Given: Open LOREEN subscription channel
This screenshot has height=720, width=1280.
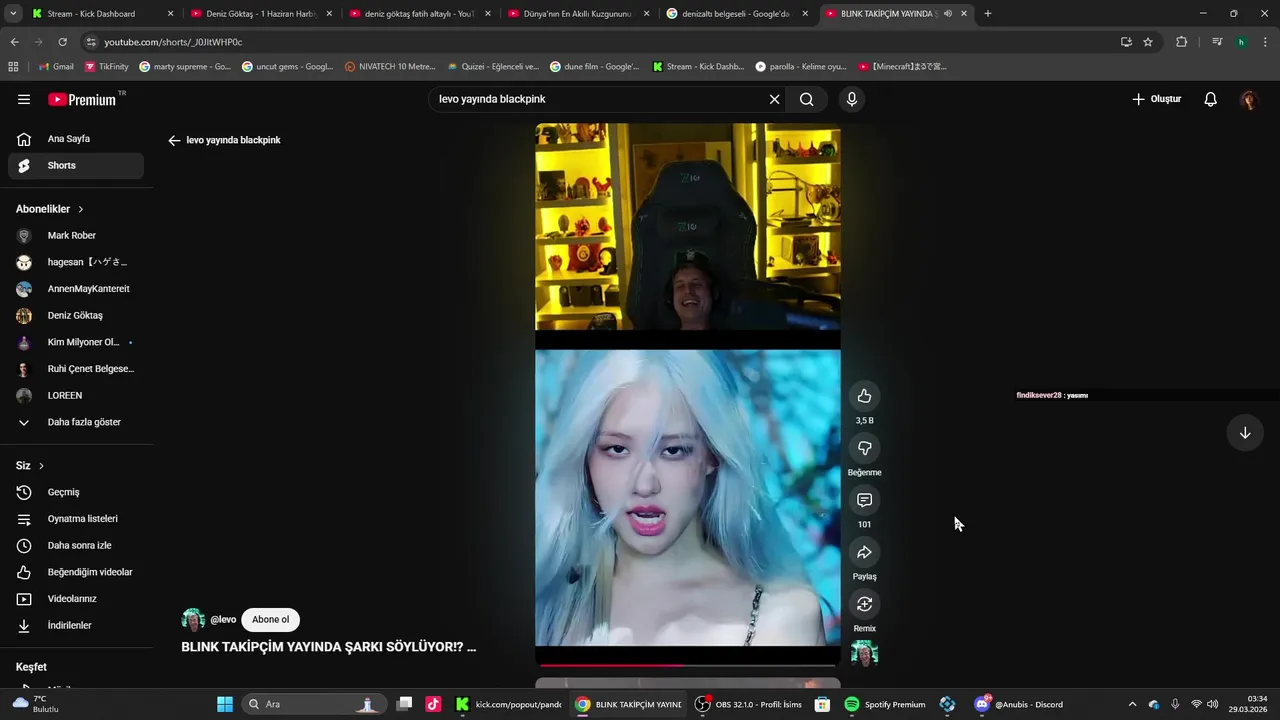Looking at the screenshot, I should (x=76, y=396).
